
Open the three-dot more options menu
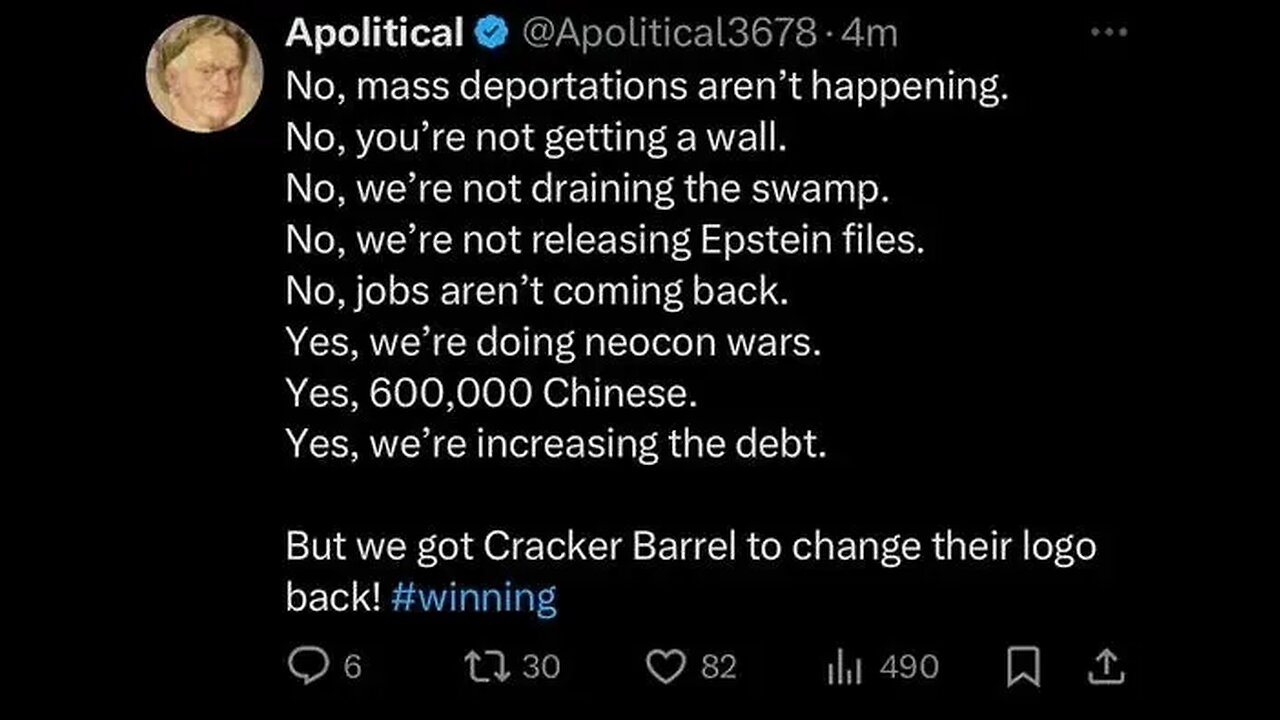1108,32
